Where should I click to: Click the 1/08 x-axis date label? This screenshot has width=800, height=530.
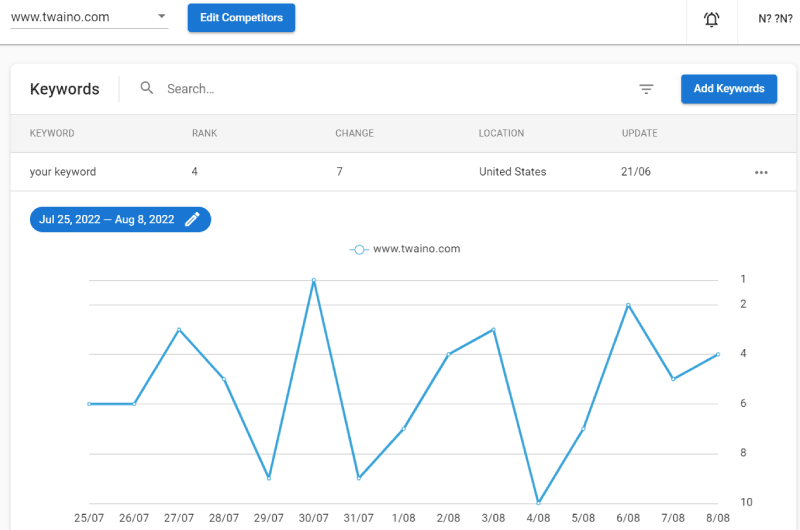404,518
